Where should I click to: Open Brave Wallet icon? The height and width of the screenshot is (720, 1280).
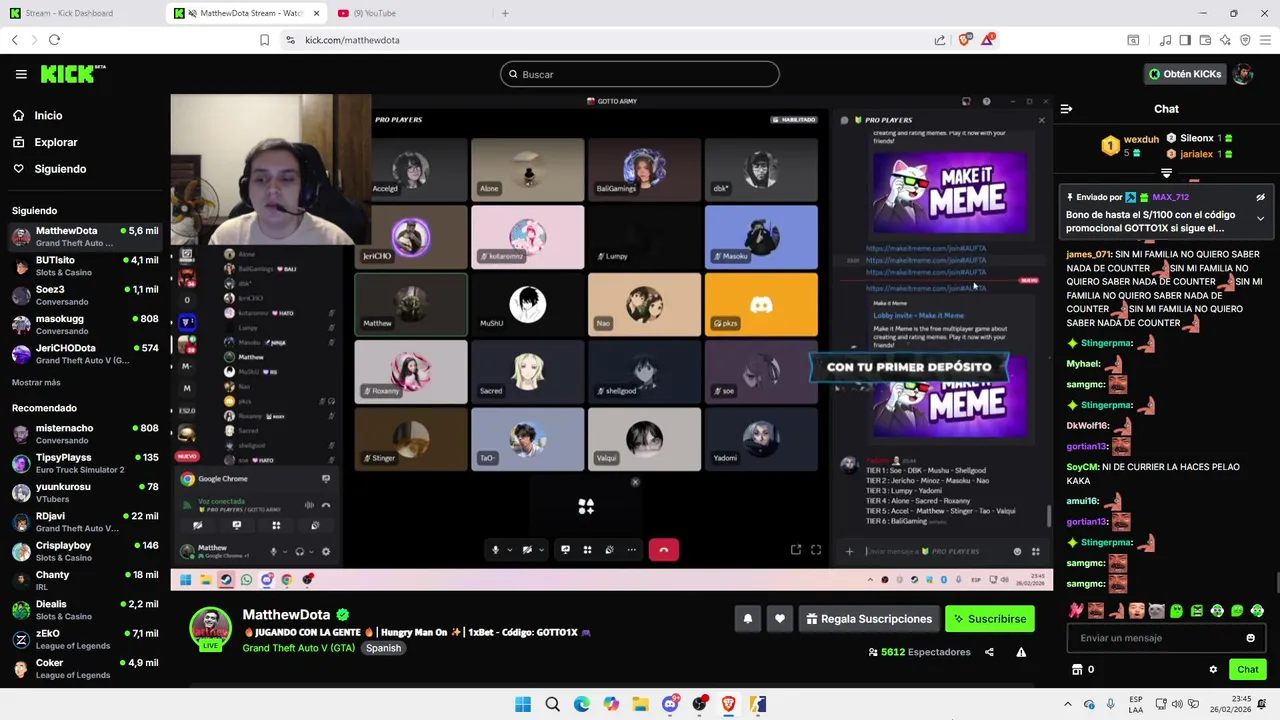pyautogui.click(x=1205, y=40)
